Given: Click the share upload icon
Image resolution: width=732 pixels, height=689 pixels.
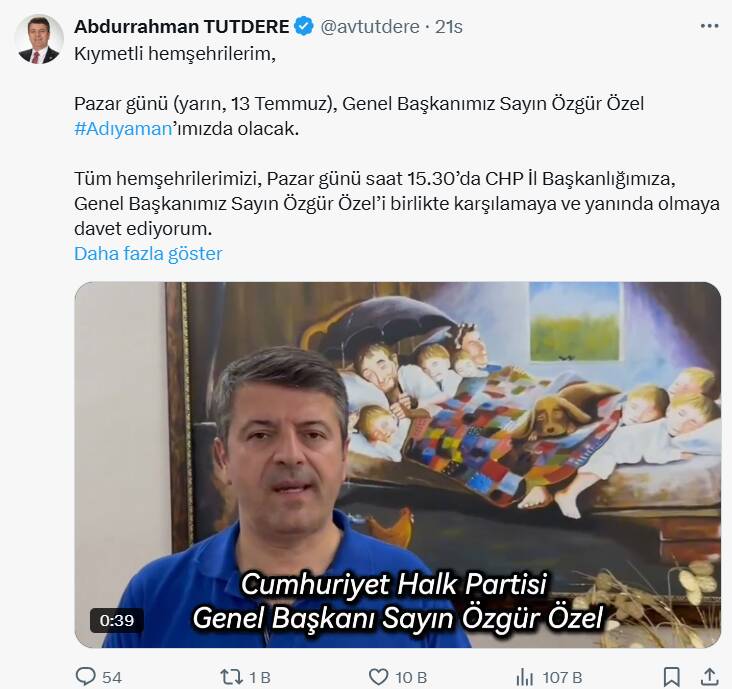Looking at the screenshot, I should coord(709,676).
